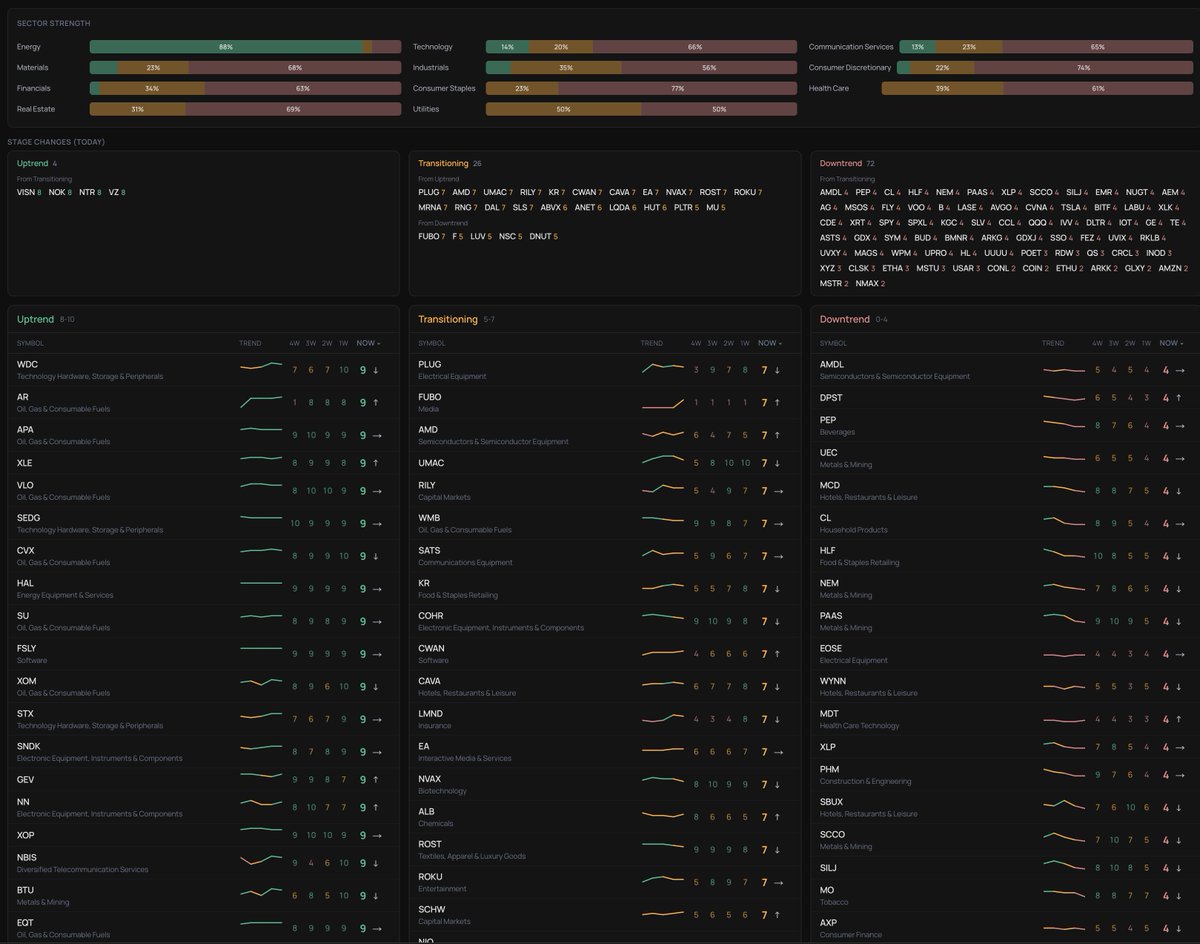1200x944 pixels.
Task: Open the WMB row in Transitioning table
Action: click(604, 523)
